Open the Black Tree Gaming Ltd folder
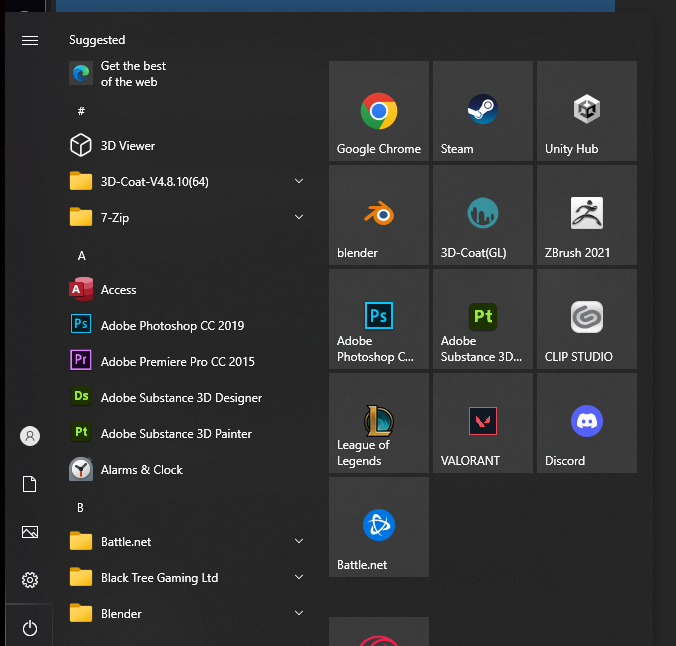 pos(188,577)
